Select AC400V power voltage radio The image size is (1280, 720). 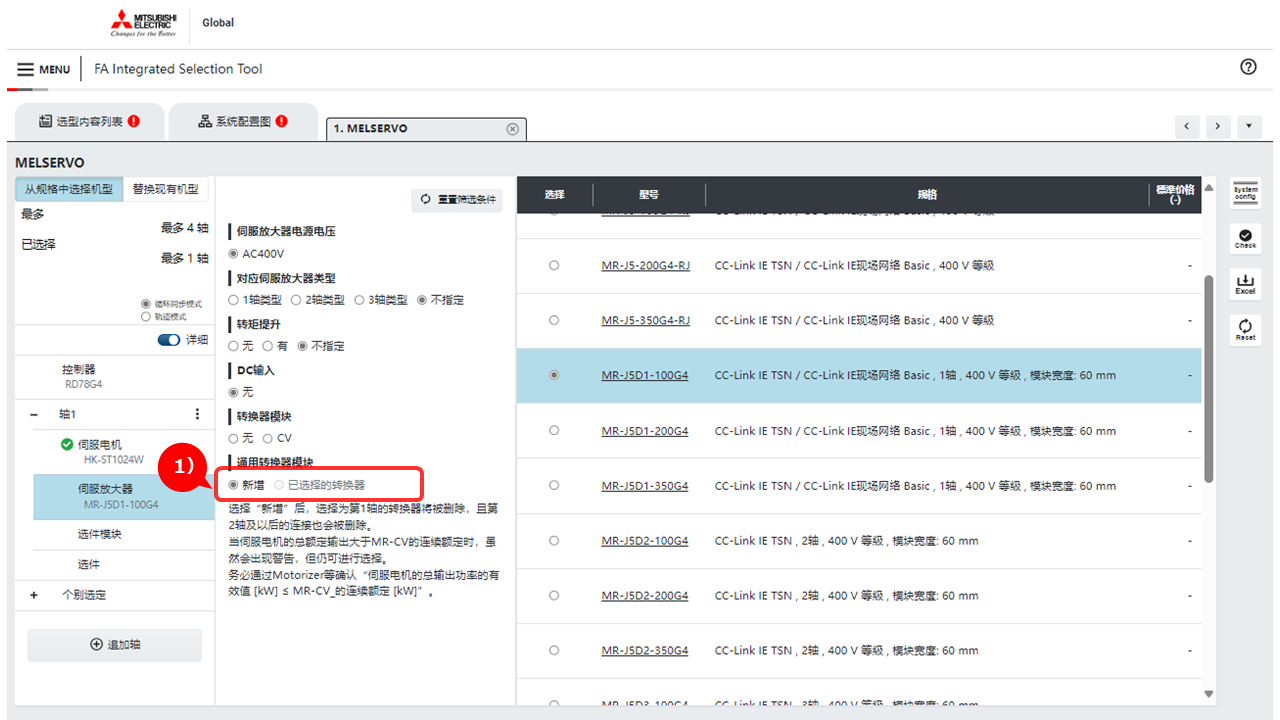coord(234,254)
